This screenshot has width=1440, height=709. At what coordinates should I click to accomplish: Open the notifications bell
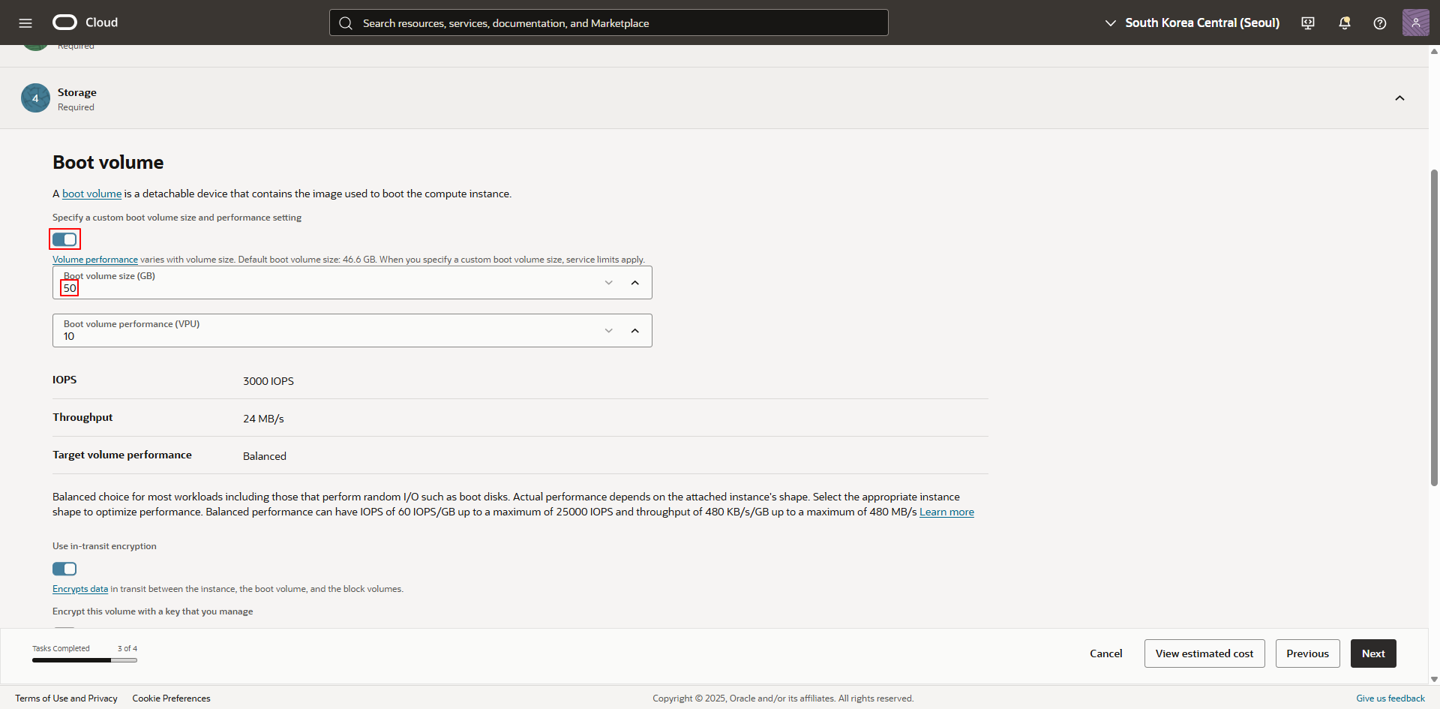(x=1344, y=23)
